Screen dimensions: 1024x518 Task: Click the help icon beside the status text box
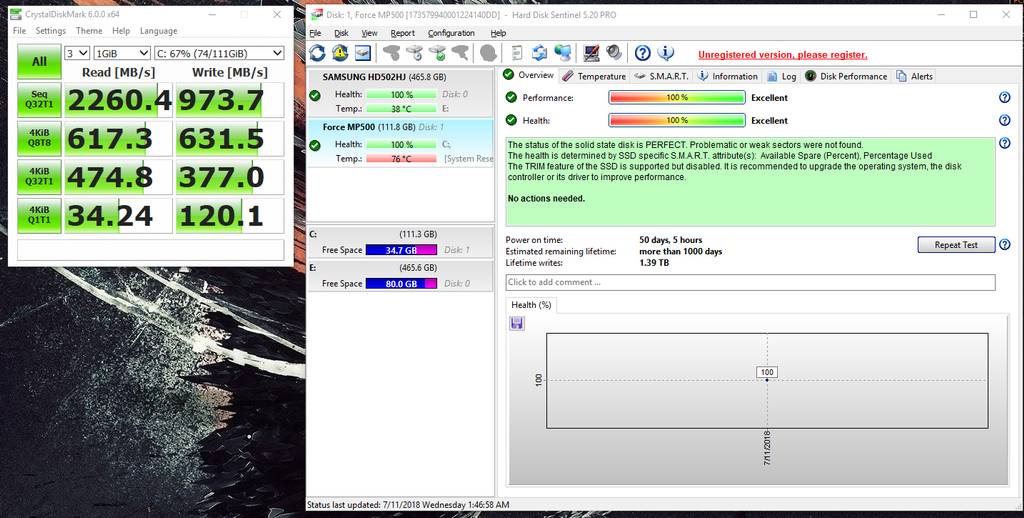(x=1004, y=143)
